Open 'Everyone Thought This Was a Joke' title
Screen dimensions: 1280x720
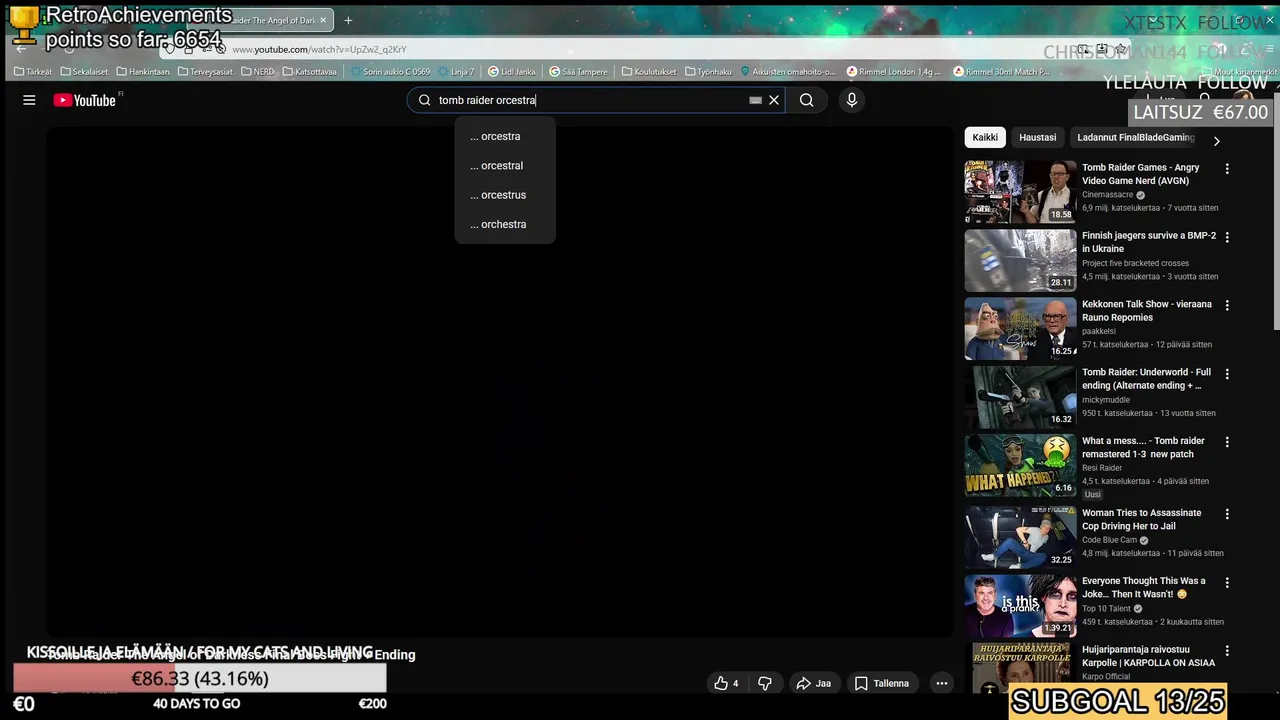tap(1143, 587)
